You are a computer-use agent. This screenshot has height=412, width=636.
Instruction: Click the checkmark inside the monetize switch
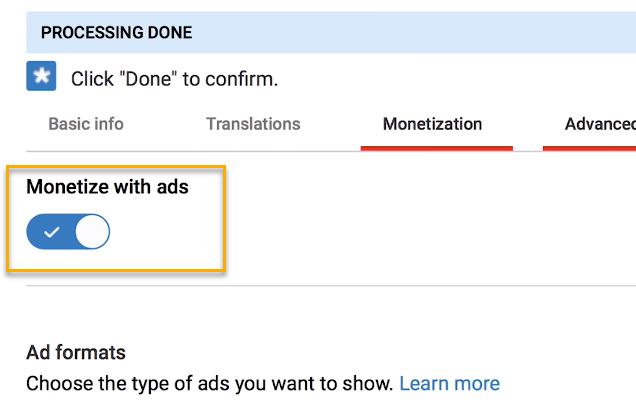point(52,232)
